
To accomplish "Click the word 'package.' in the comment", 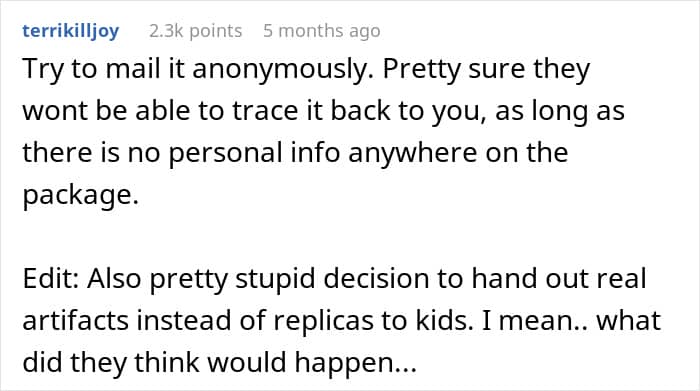I will pos(81,196).
